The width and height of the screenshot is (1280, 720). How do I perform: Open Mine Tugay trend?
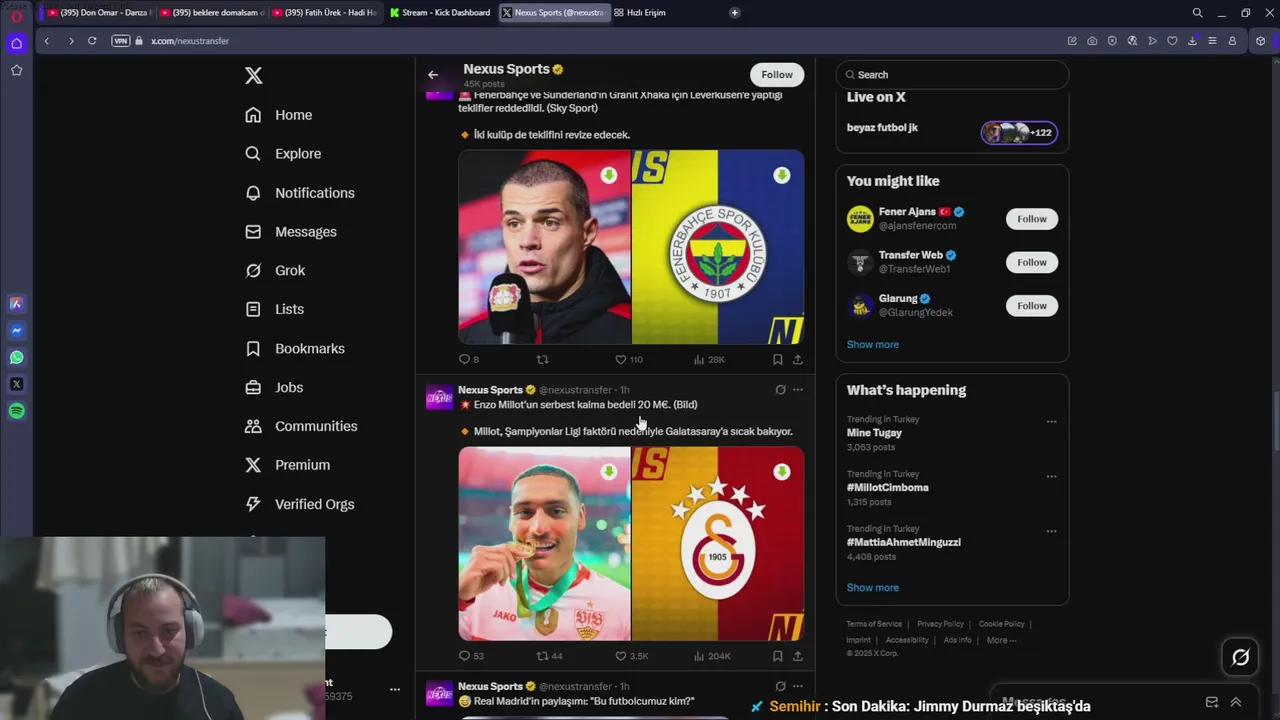click(874, 433)
